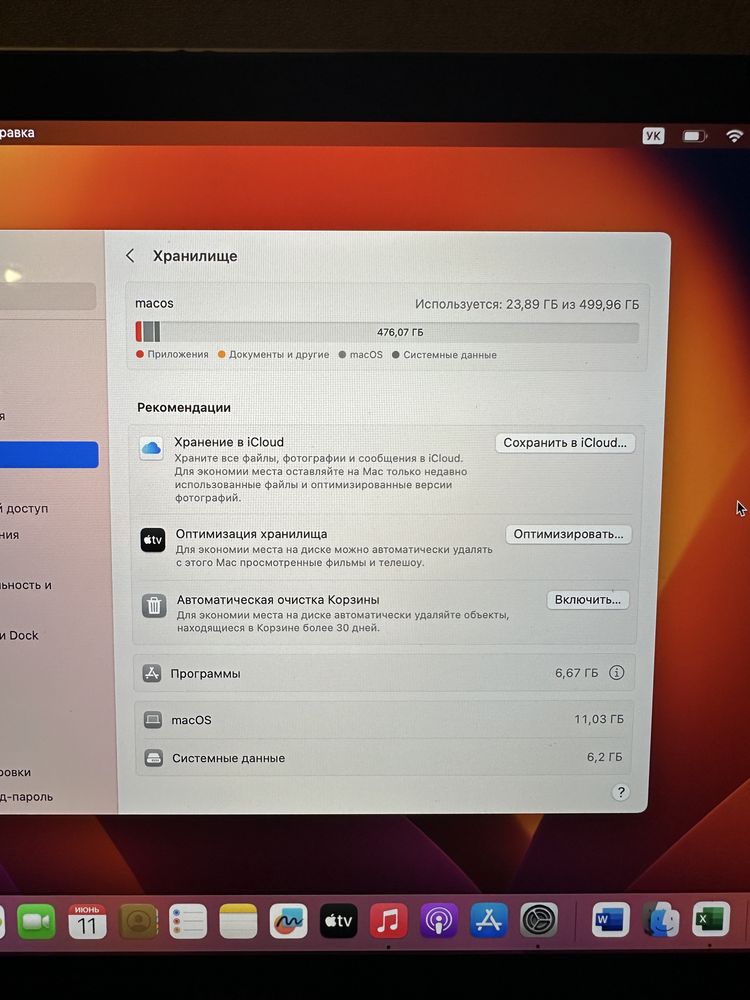This screenshot has width=750, height=1000.
Task: Open help with the question mark button
Action: pos(621,792)
